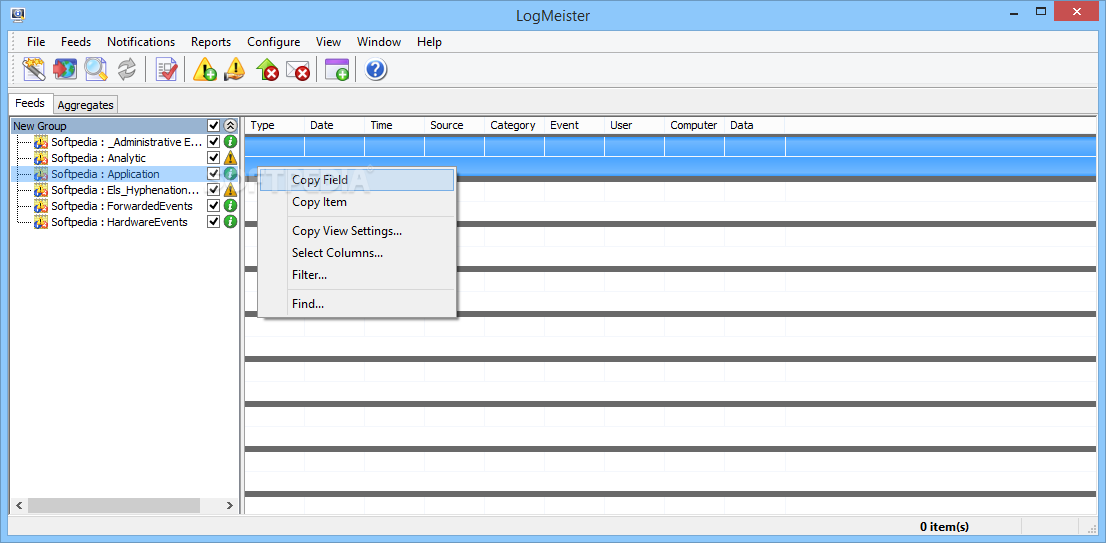Image resolution: width=1106 pixels, height=543 pixels.
Task: Click the grey refresh arrows icon
Action: (126, 69)
